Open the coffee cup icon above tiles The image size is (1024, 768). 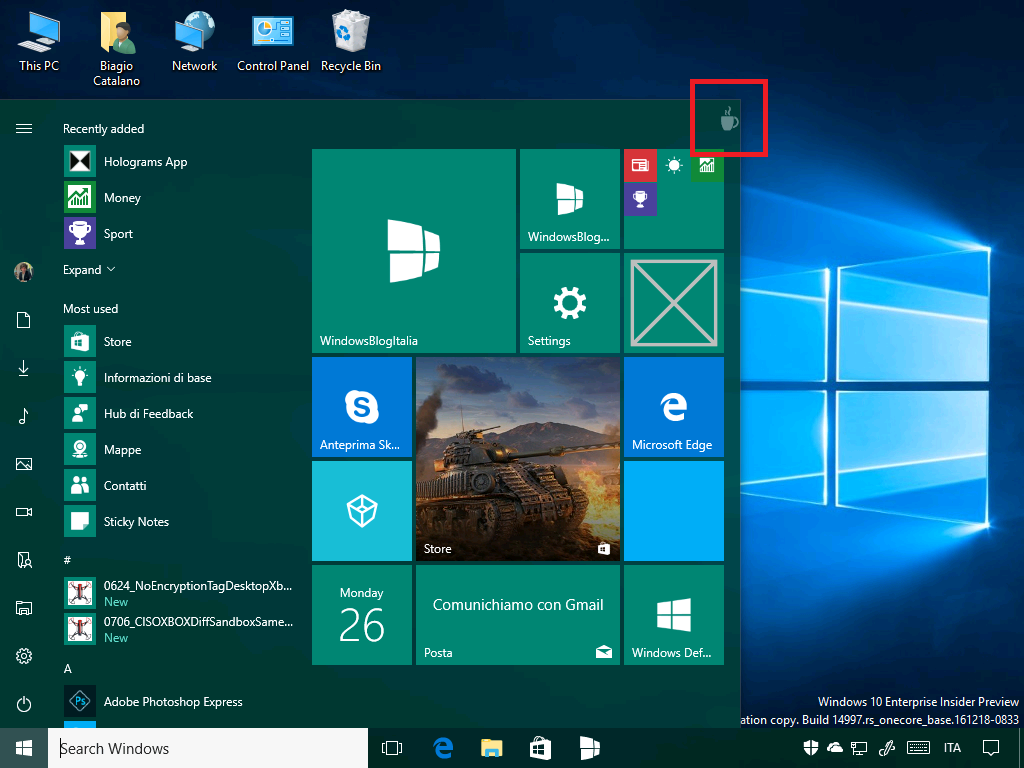point(729,119)
